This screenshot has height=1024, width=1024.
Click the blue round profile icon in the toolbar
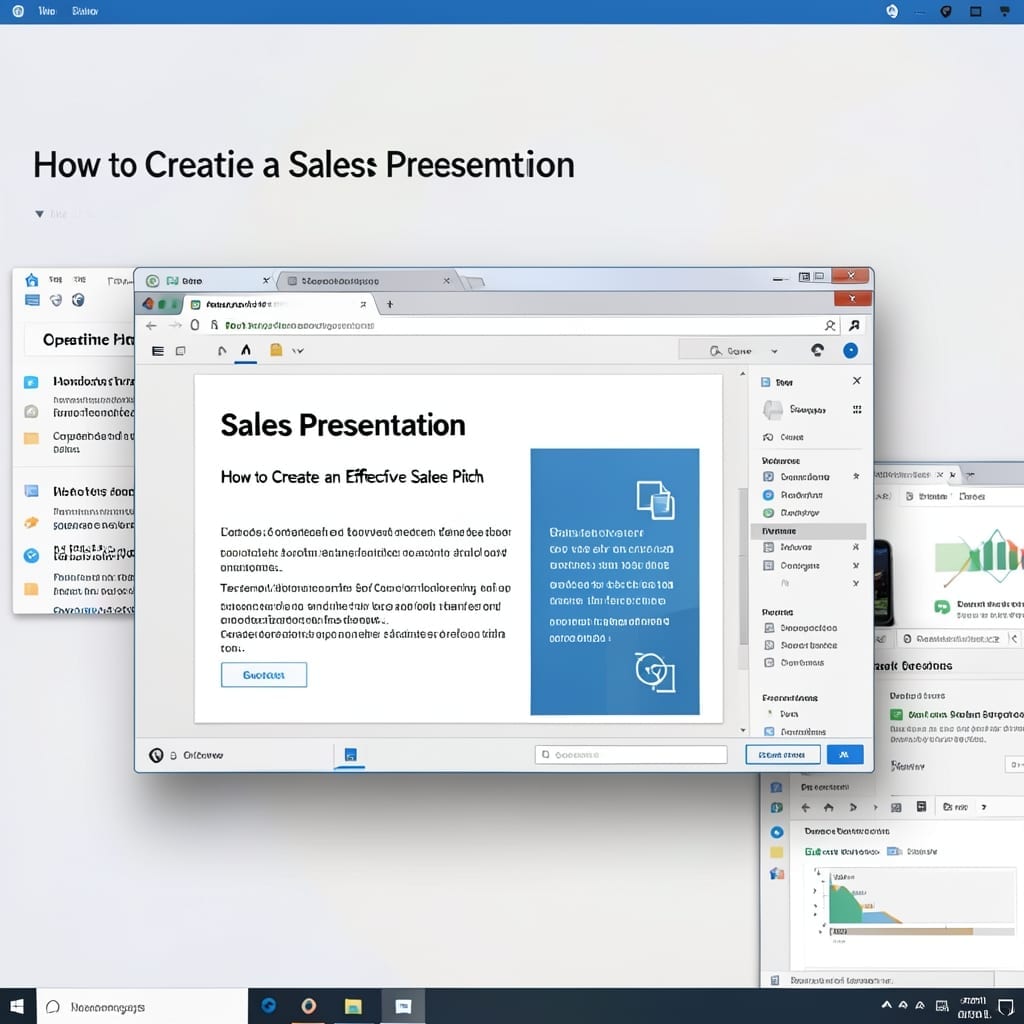[x=850, y=351]
